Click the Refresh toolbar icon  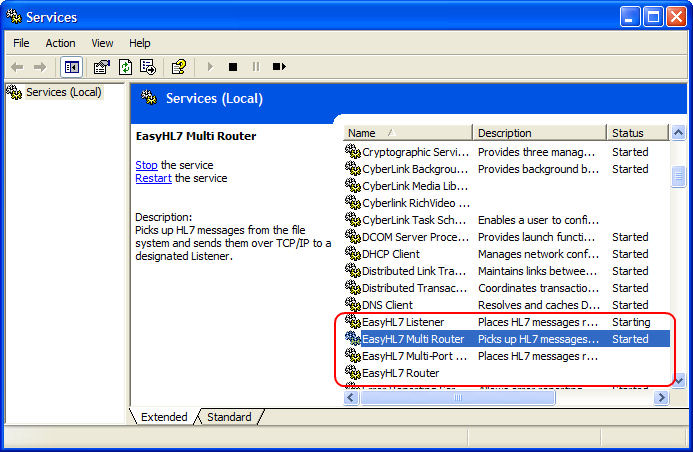point(125,67)
